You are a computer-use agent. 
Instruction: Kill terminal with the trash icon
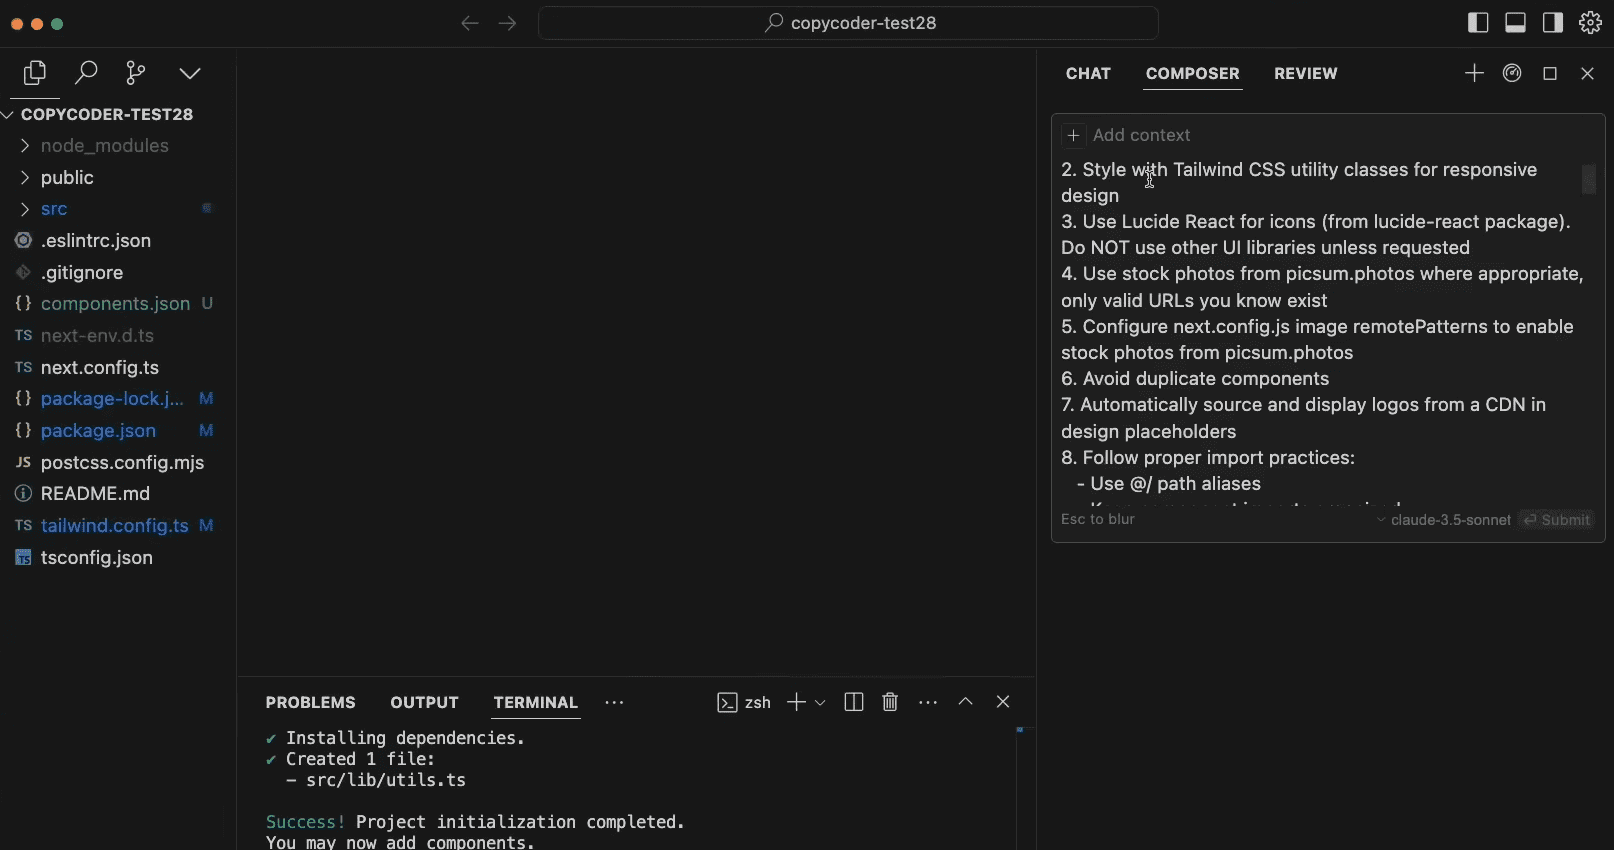(890, 702)
